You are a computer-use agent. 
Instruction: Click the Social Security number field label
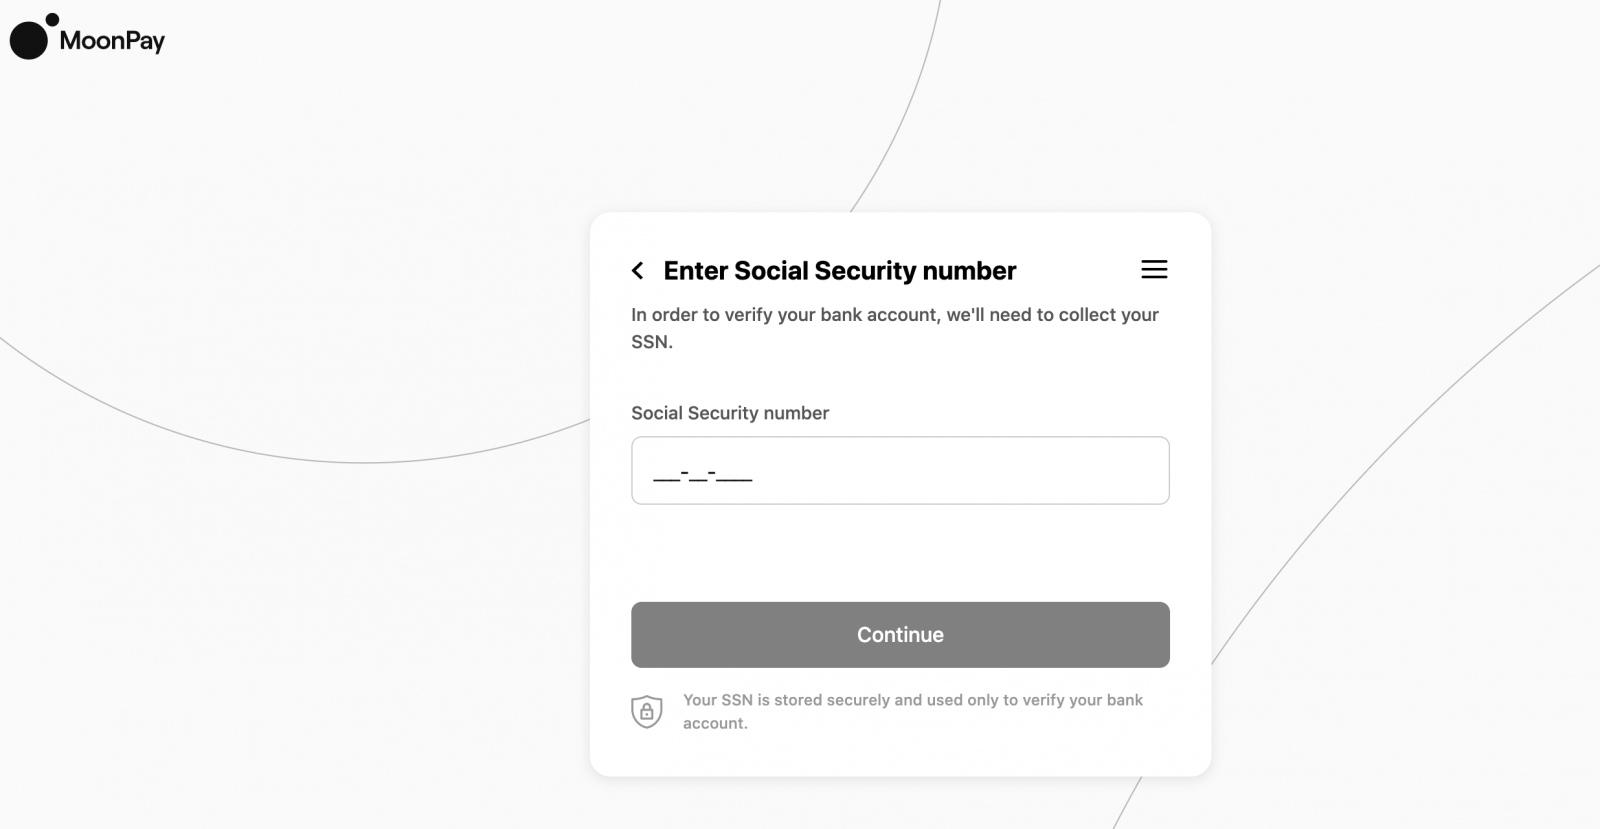point(729,412)
